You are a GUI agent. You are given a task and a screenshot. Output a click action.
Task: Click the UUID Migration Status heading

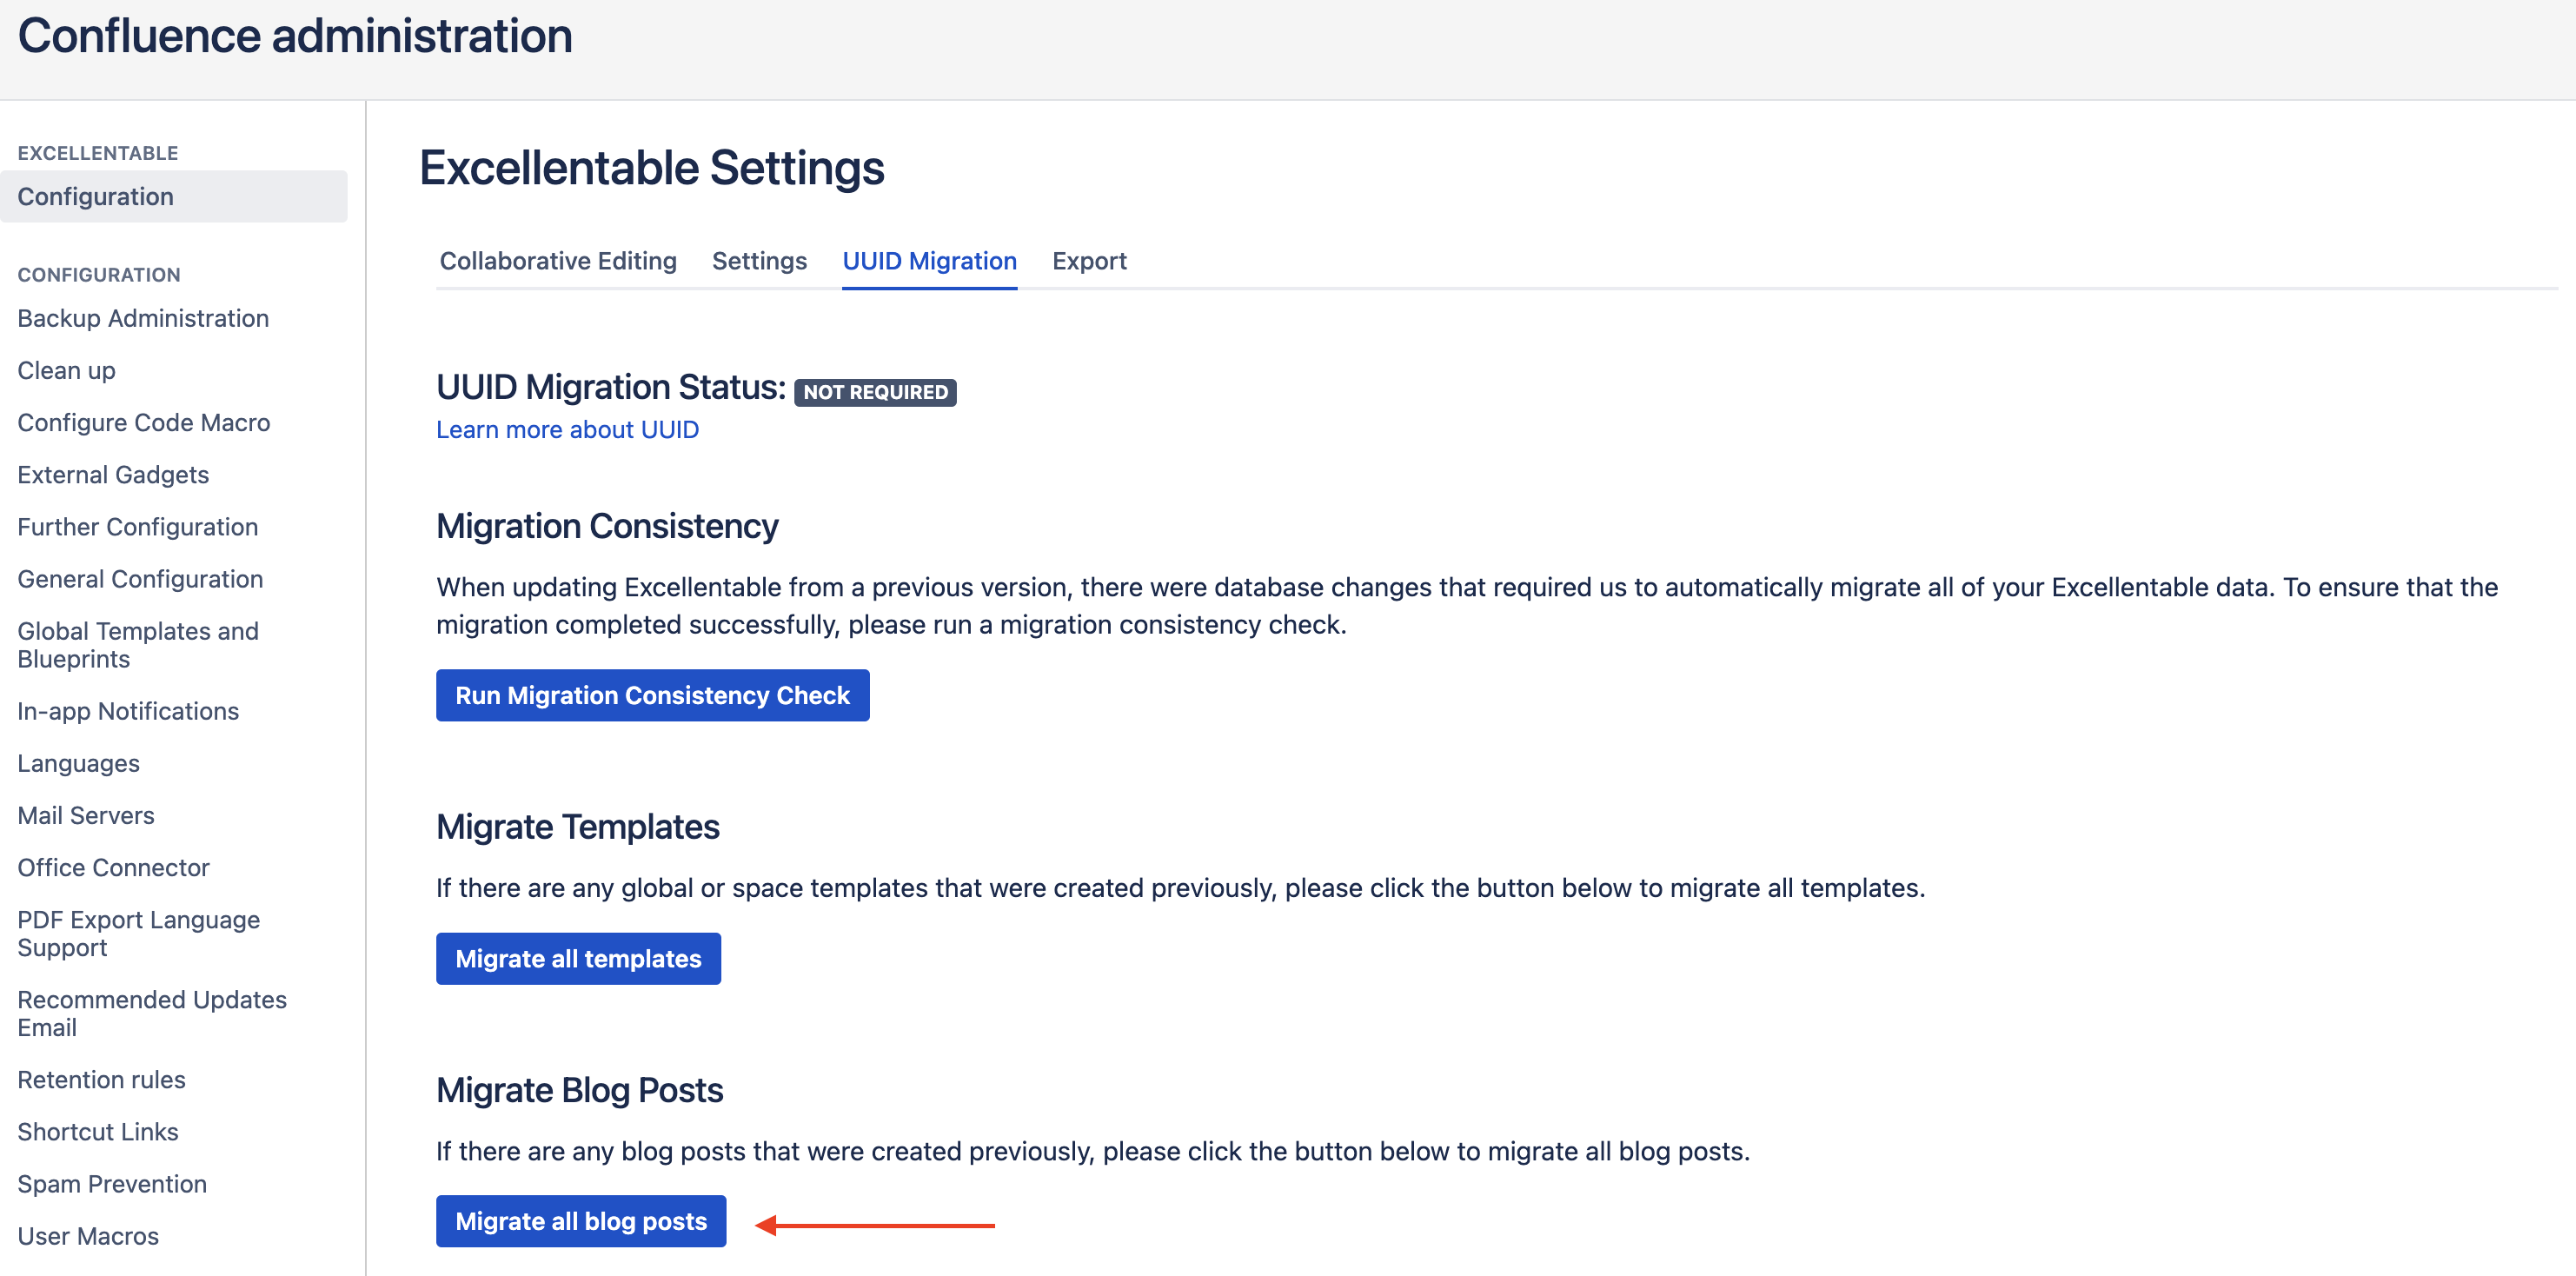(611, 386)
